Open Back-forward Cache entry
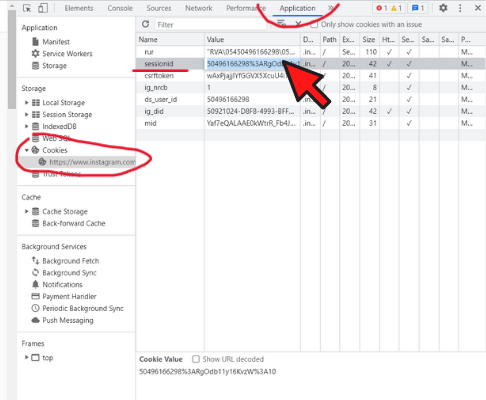Viewport: 486px width, 400px height. pos(74,223)
